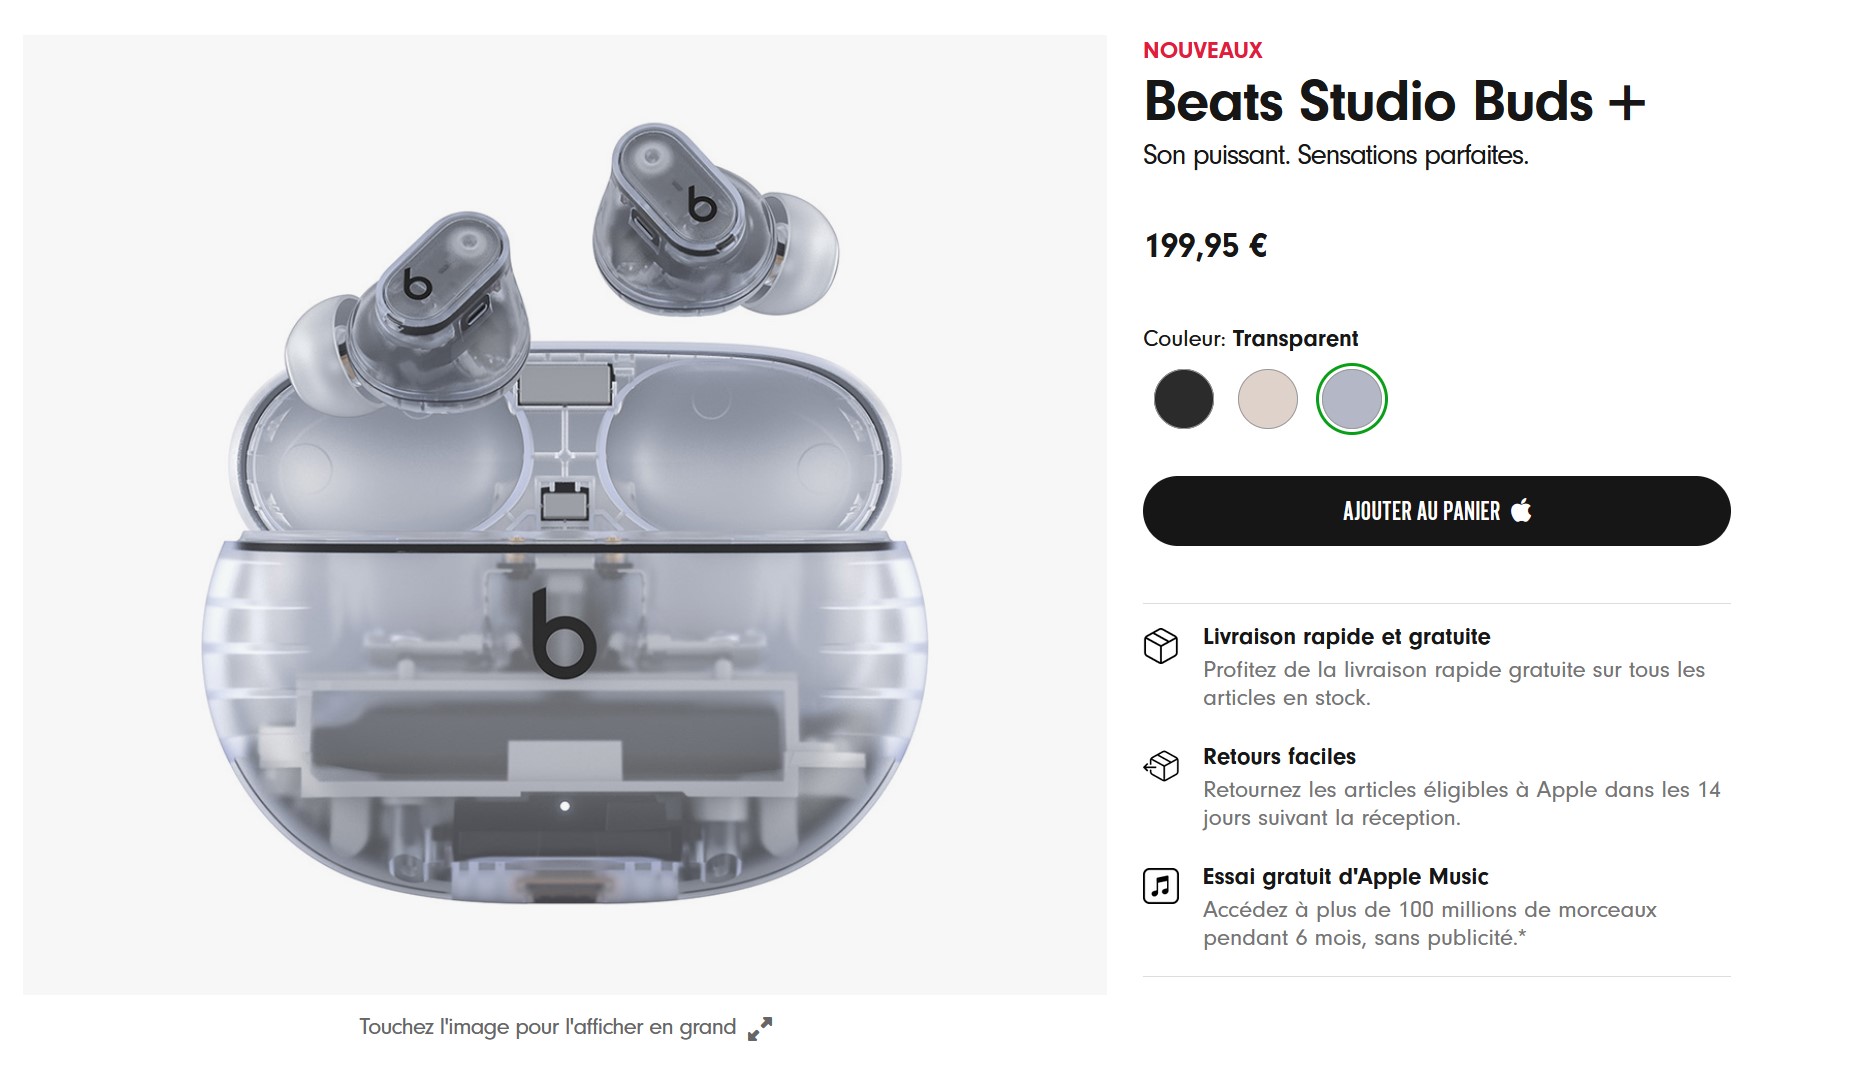This screenshot has height=1080, width=1866.
Task: Click the Beats logo on the right earbud
Action: click(x=702, y=202)
